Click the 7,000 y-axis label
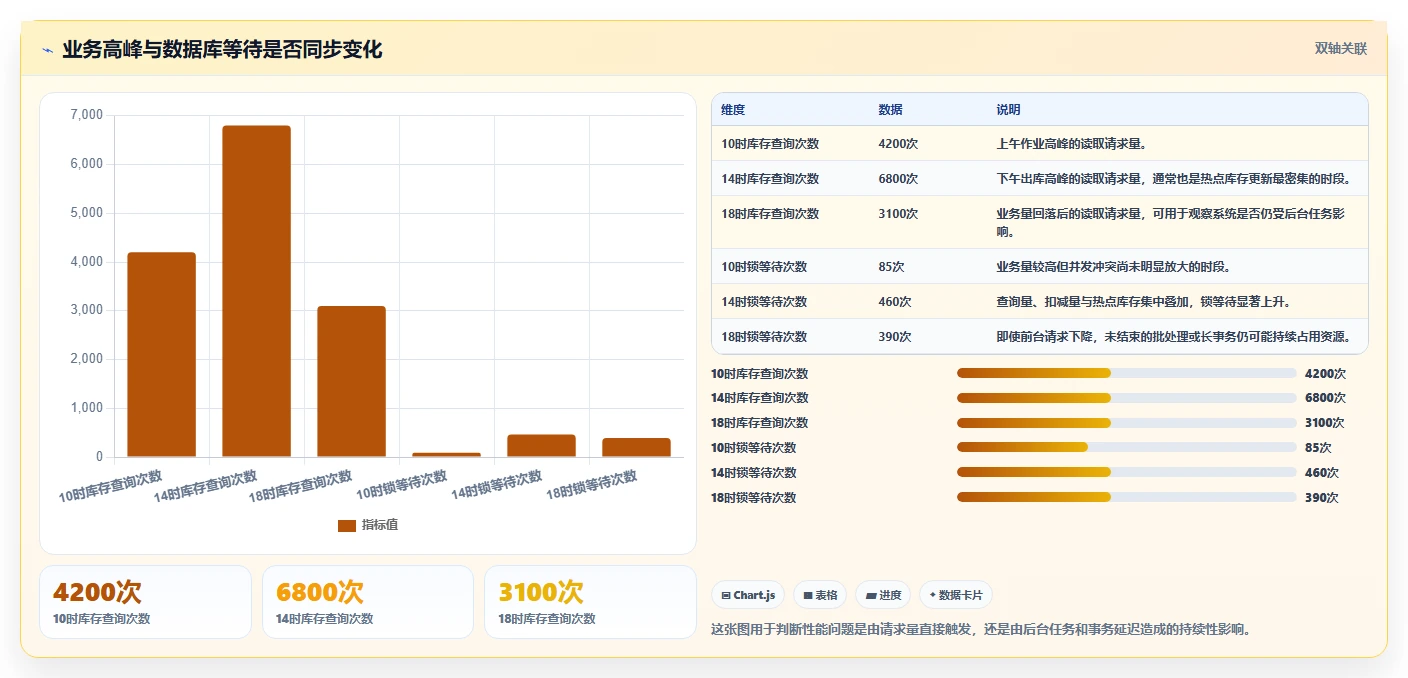Image resolution: width=1408 pixels, height=678 pixels. point(86,116)
